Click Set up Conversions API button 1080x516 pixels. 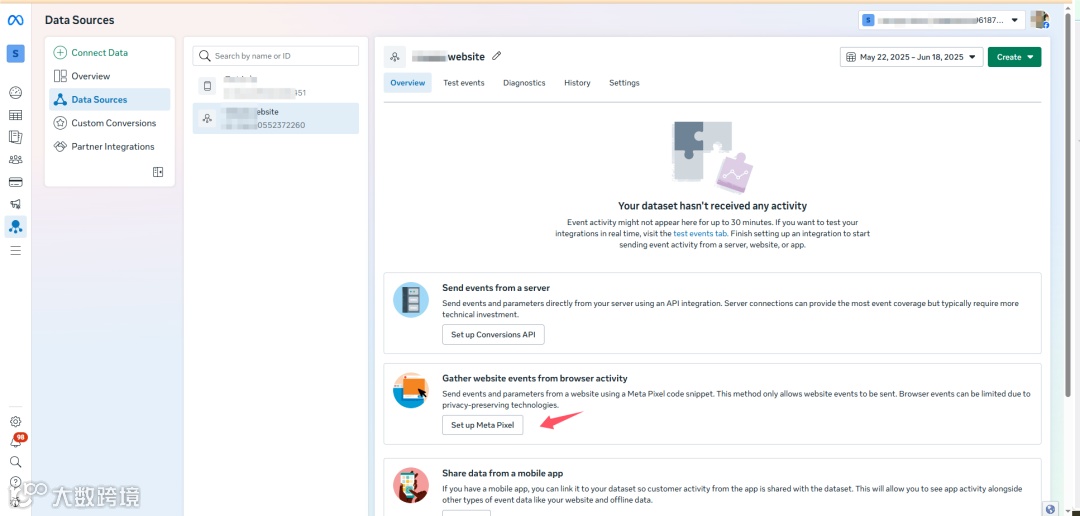[493, 334]
